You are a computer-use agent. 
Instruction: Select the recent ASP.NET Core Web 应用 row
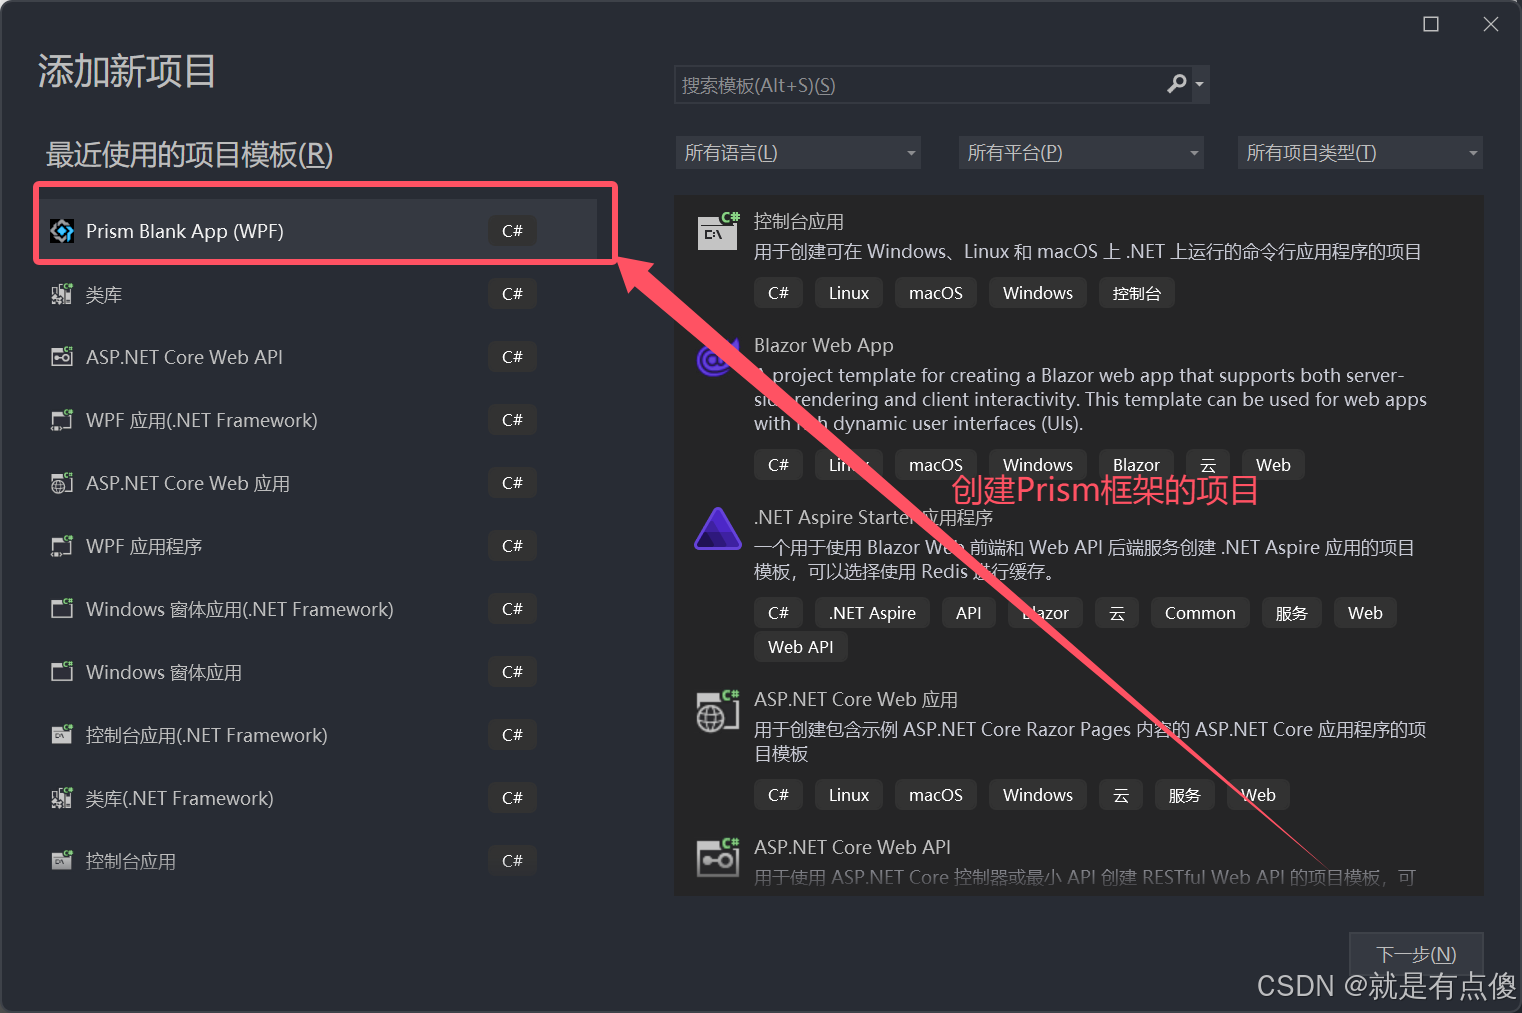coord(319,483)
